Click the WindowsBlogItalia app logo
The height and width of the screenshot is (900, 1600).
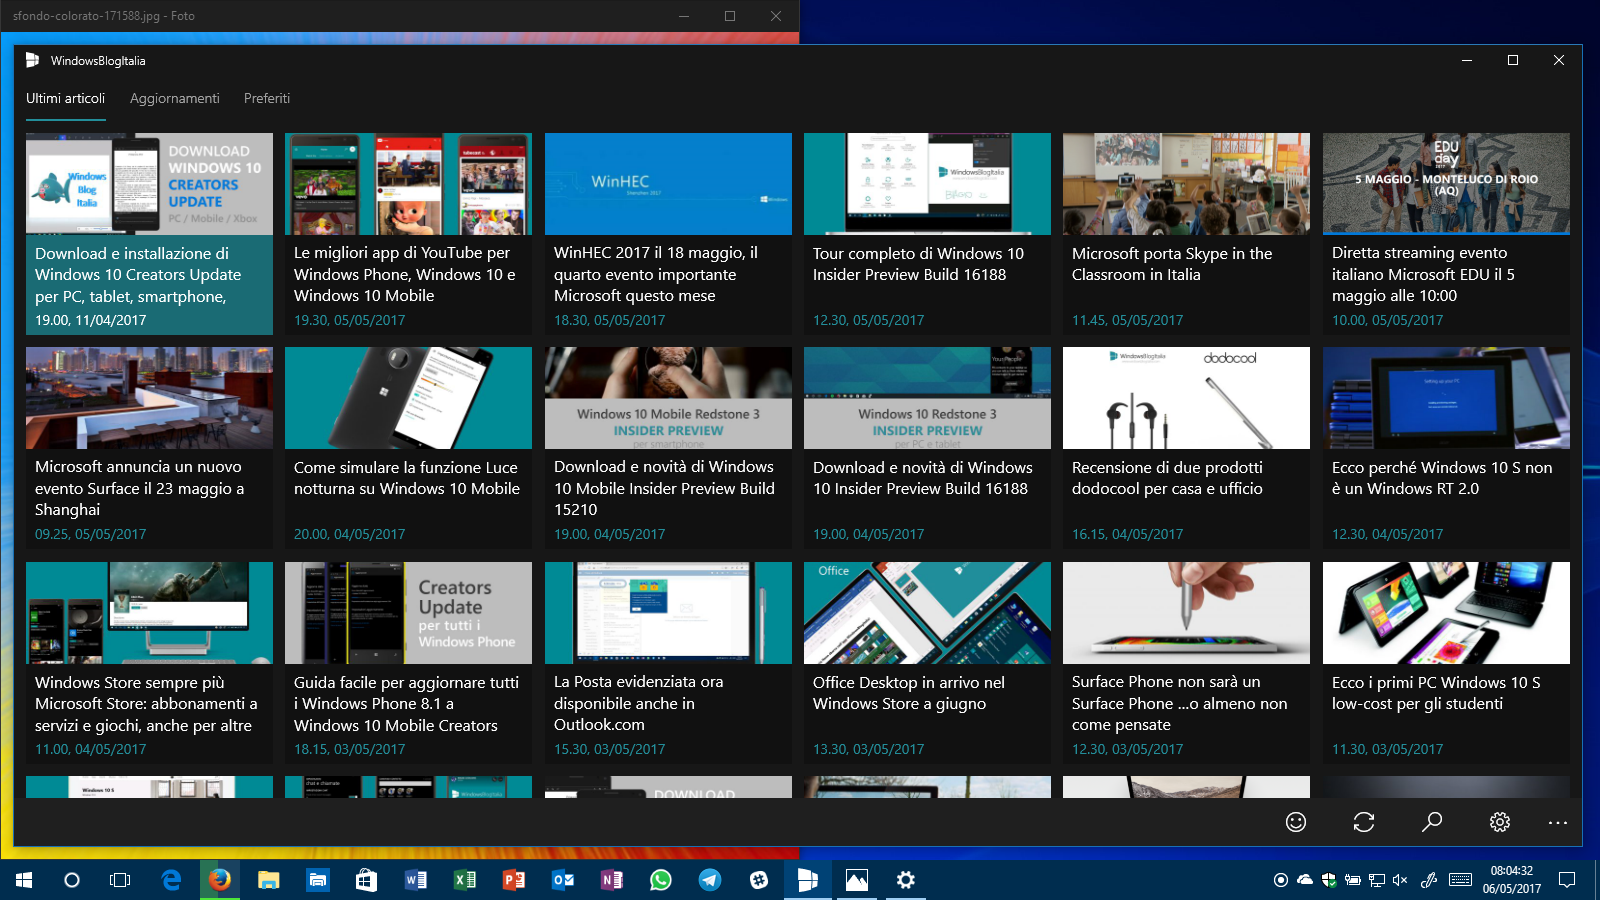point(33,60)
